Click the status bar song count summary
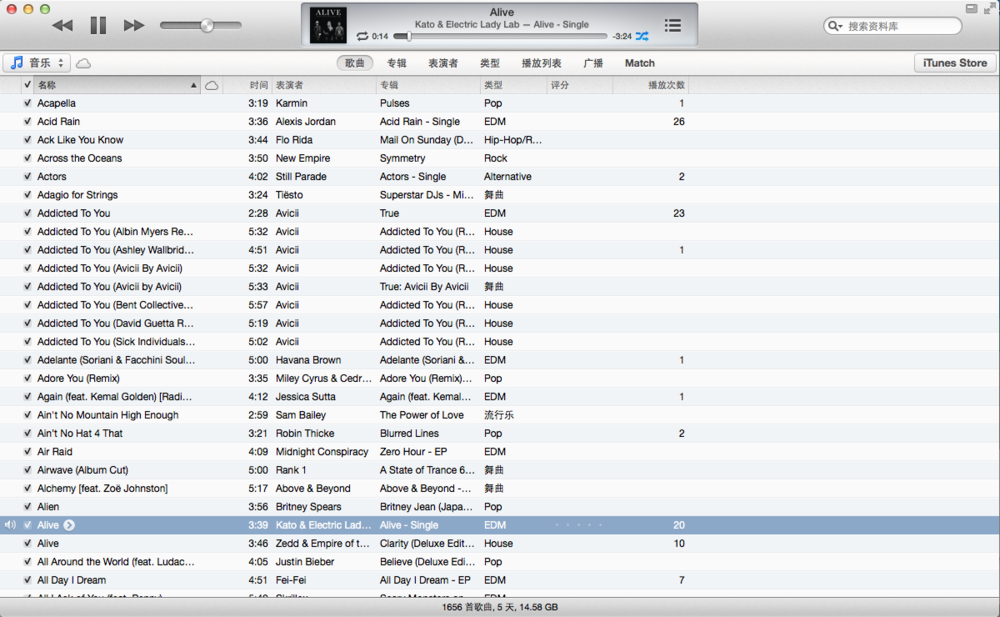The image size is (1000, 617). pyautogui.click(x=499, y=607)
